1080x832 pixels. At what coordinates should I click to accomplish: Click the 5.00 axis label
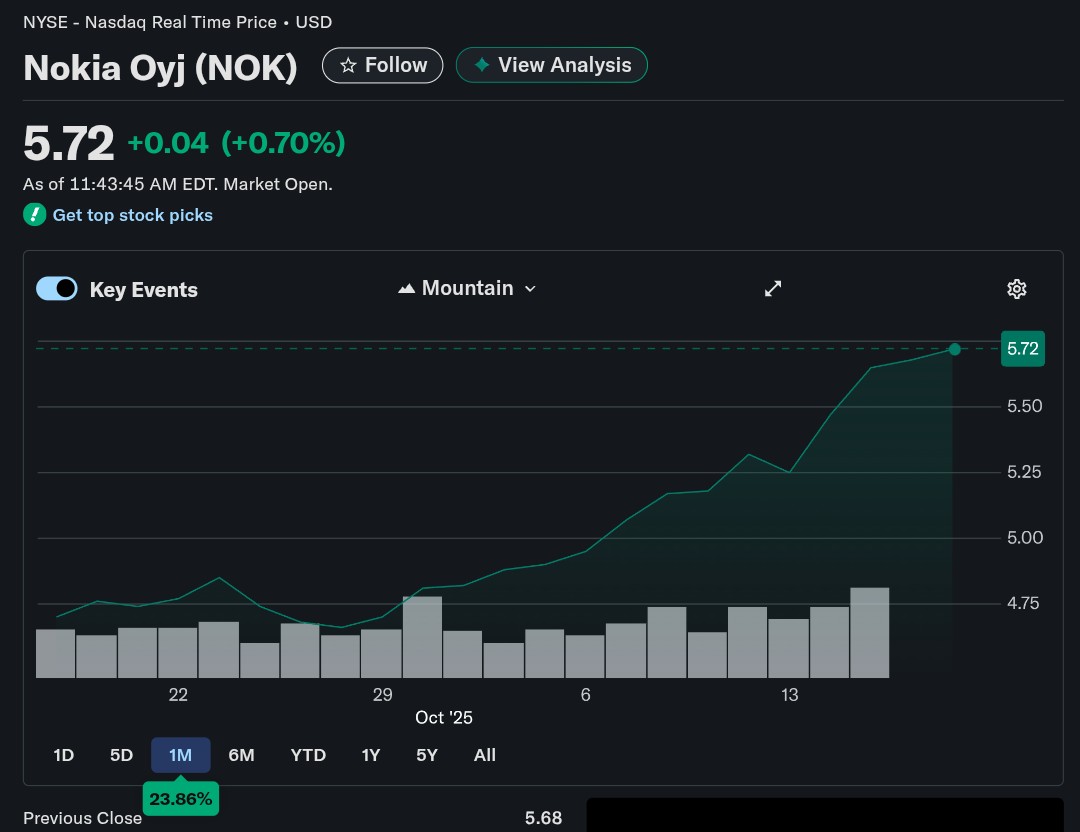1024,538
